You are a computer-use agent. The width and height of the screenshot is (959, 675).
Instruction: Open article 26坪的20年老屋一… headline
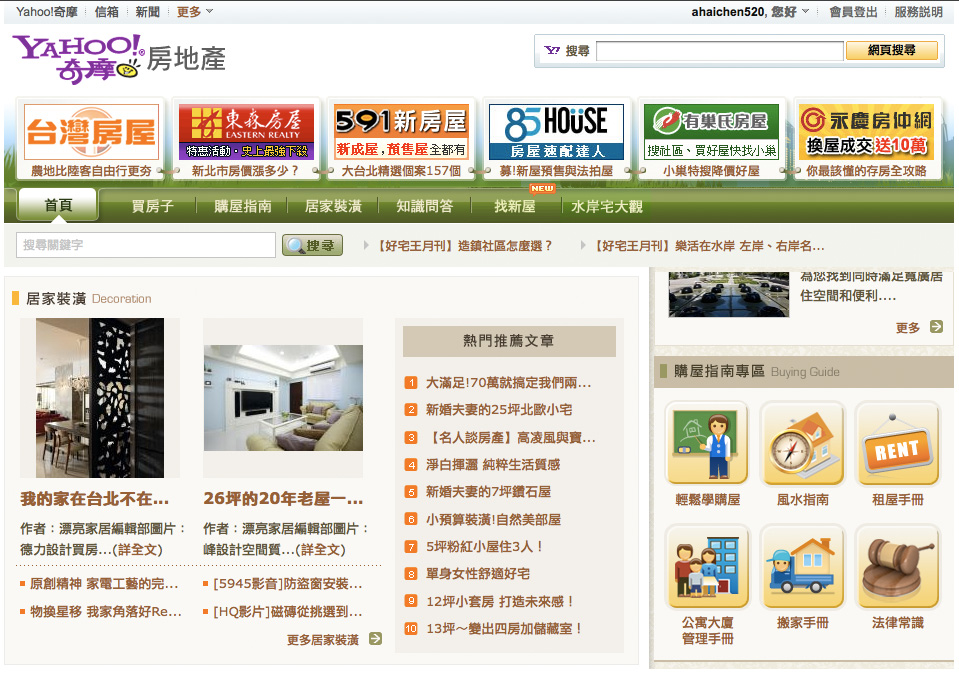283,499
